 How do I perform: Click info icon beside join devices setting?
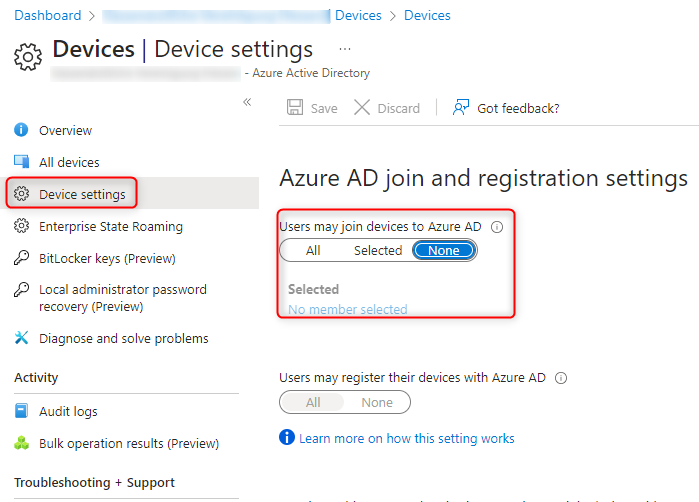click(497, 227)
